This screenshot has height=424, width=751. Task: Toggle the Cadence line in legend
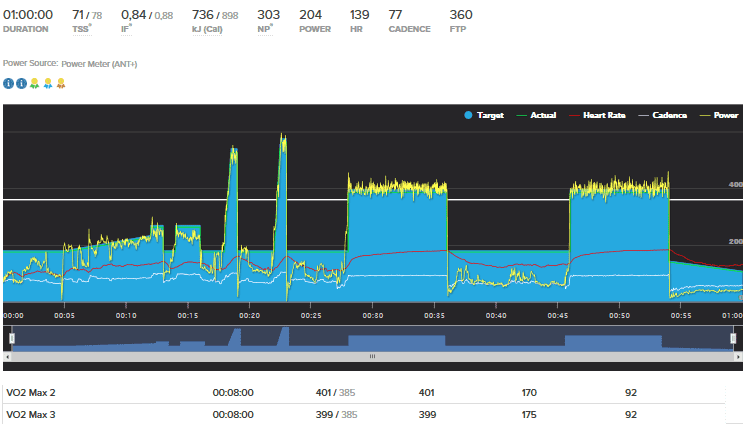tap(663, 116)
